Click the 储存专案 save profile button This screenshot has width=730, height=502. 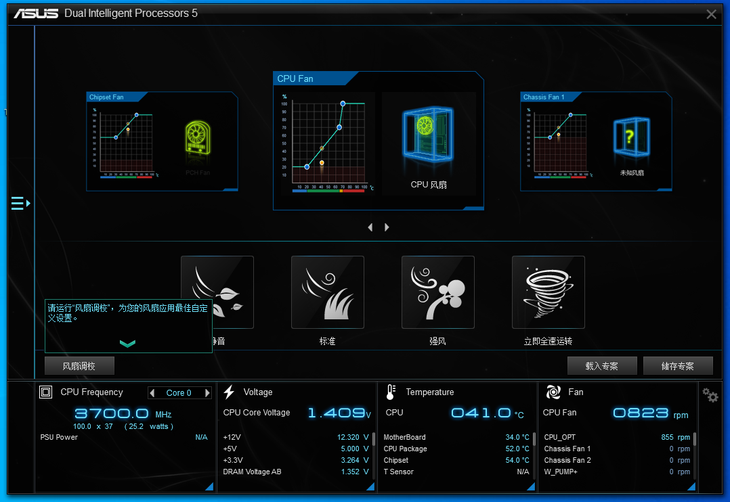[x=678, y=366]
